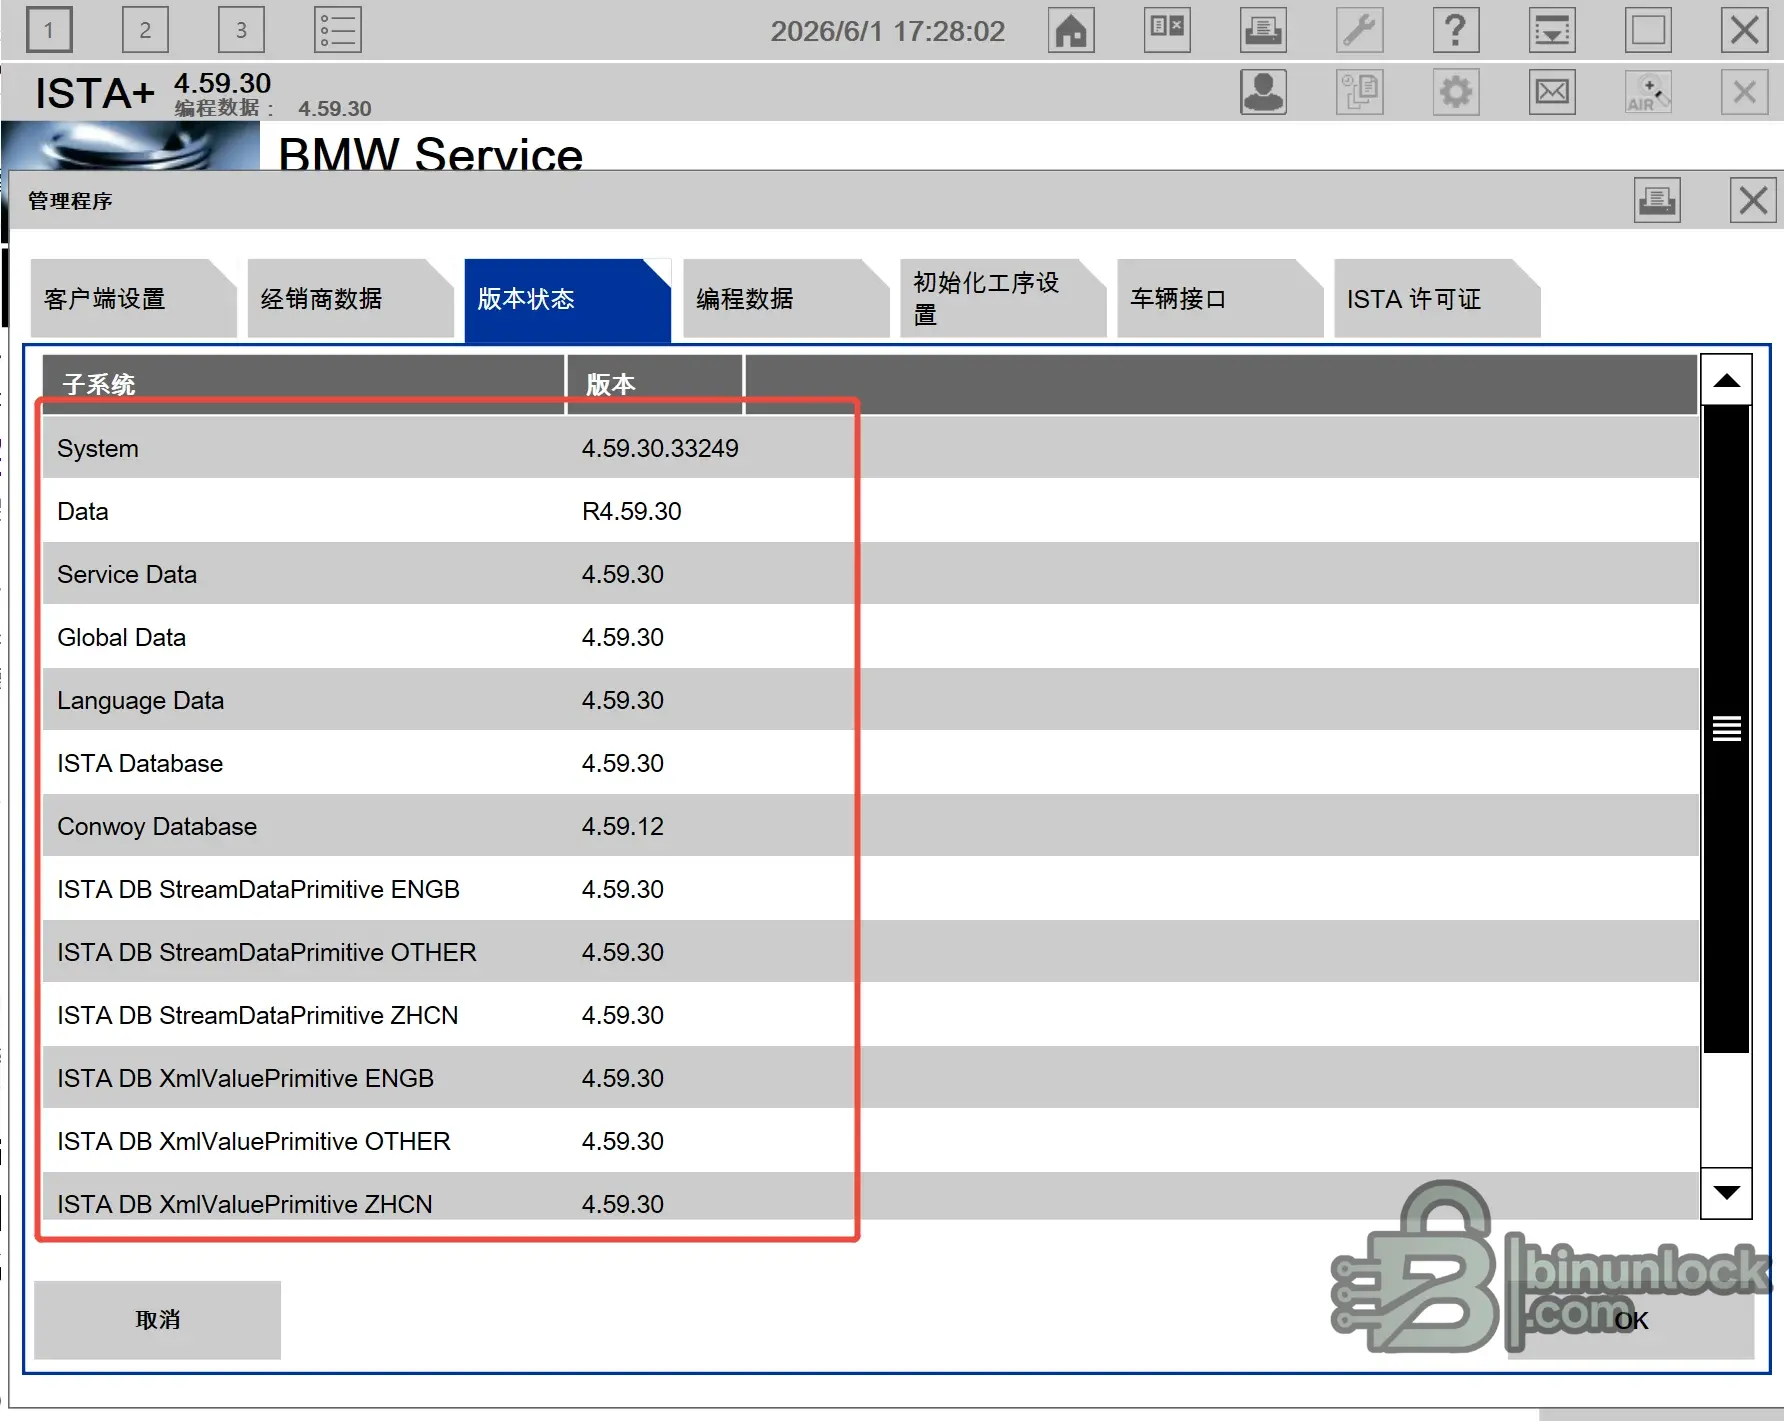Click the 版本 column header
1784x1421 pixels.
coord(655,384)
